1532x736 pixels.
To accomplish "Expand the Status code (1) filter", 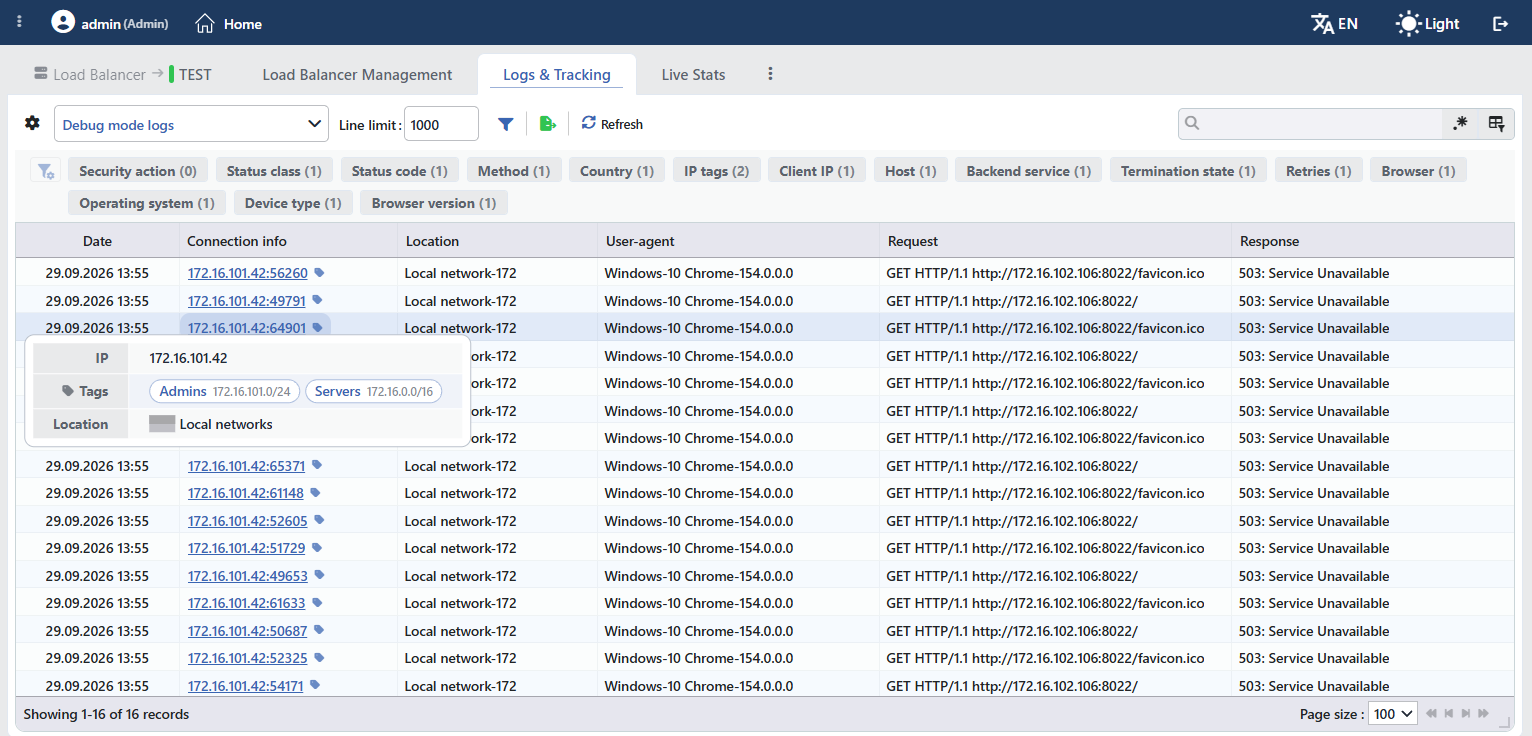I will click(400, 171).
